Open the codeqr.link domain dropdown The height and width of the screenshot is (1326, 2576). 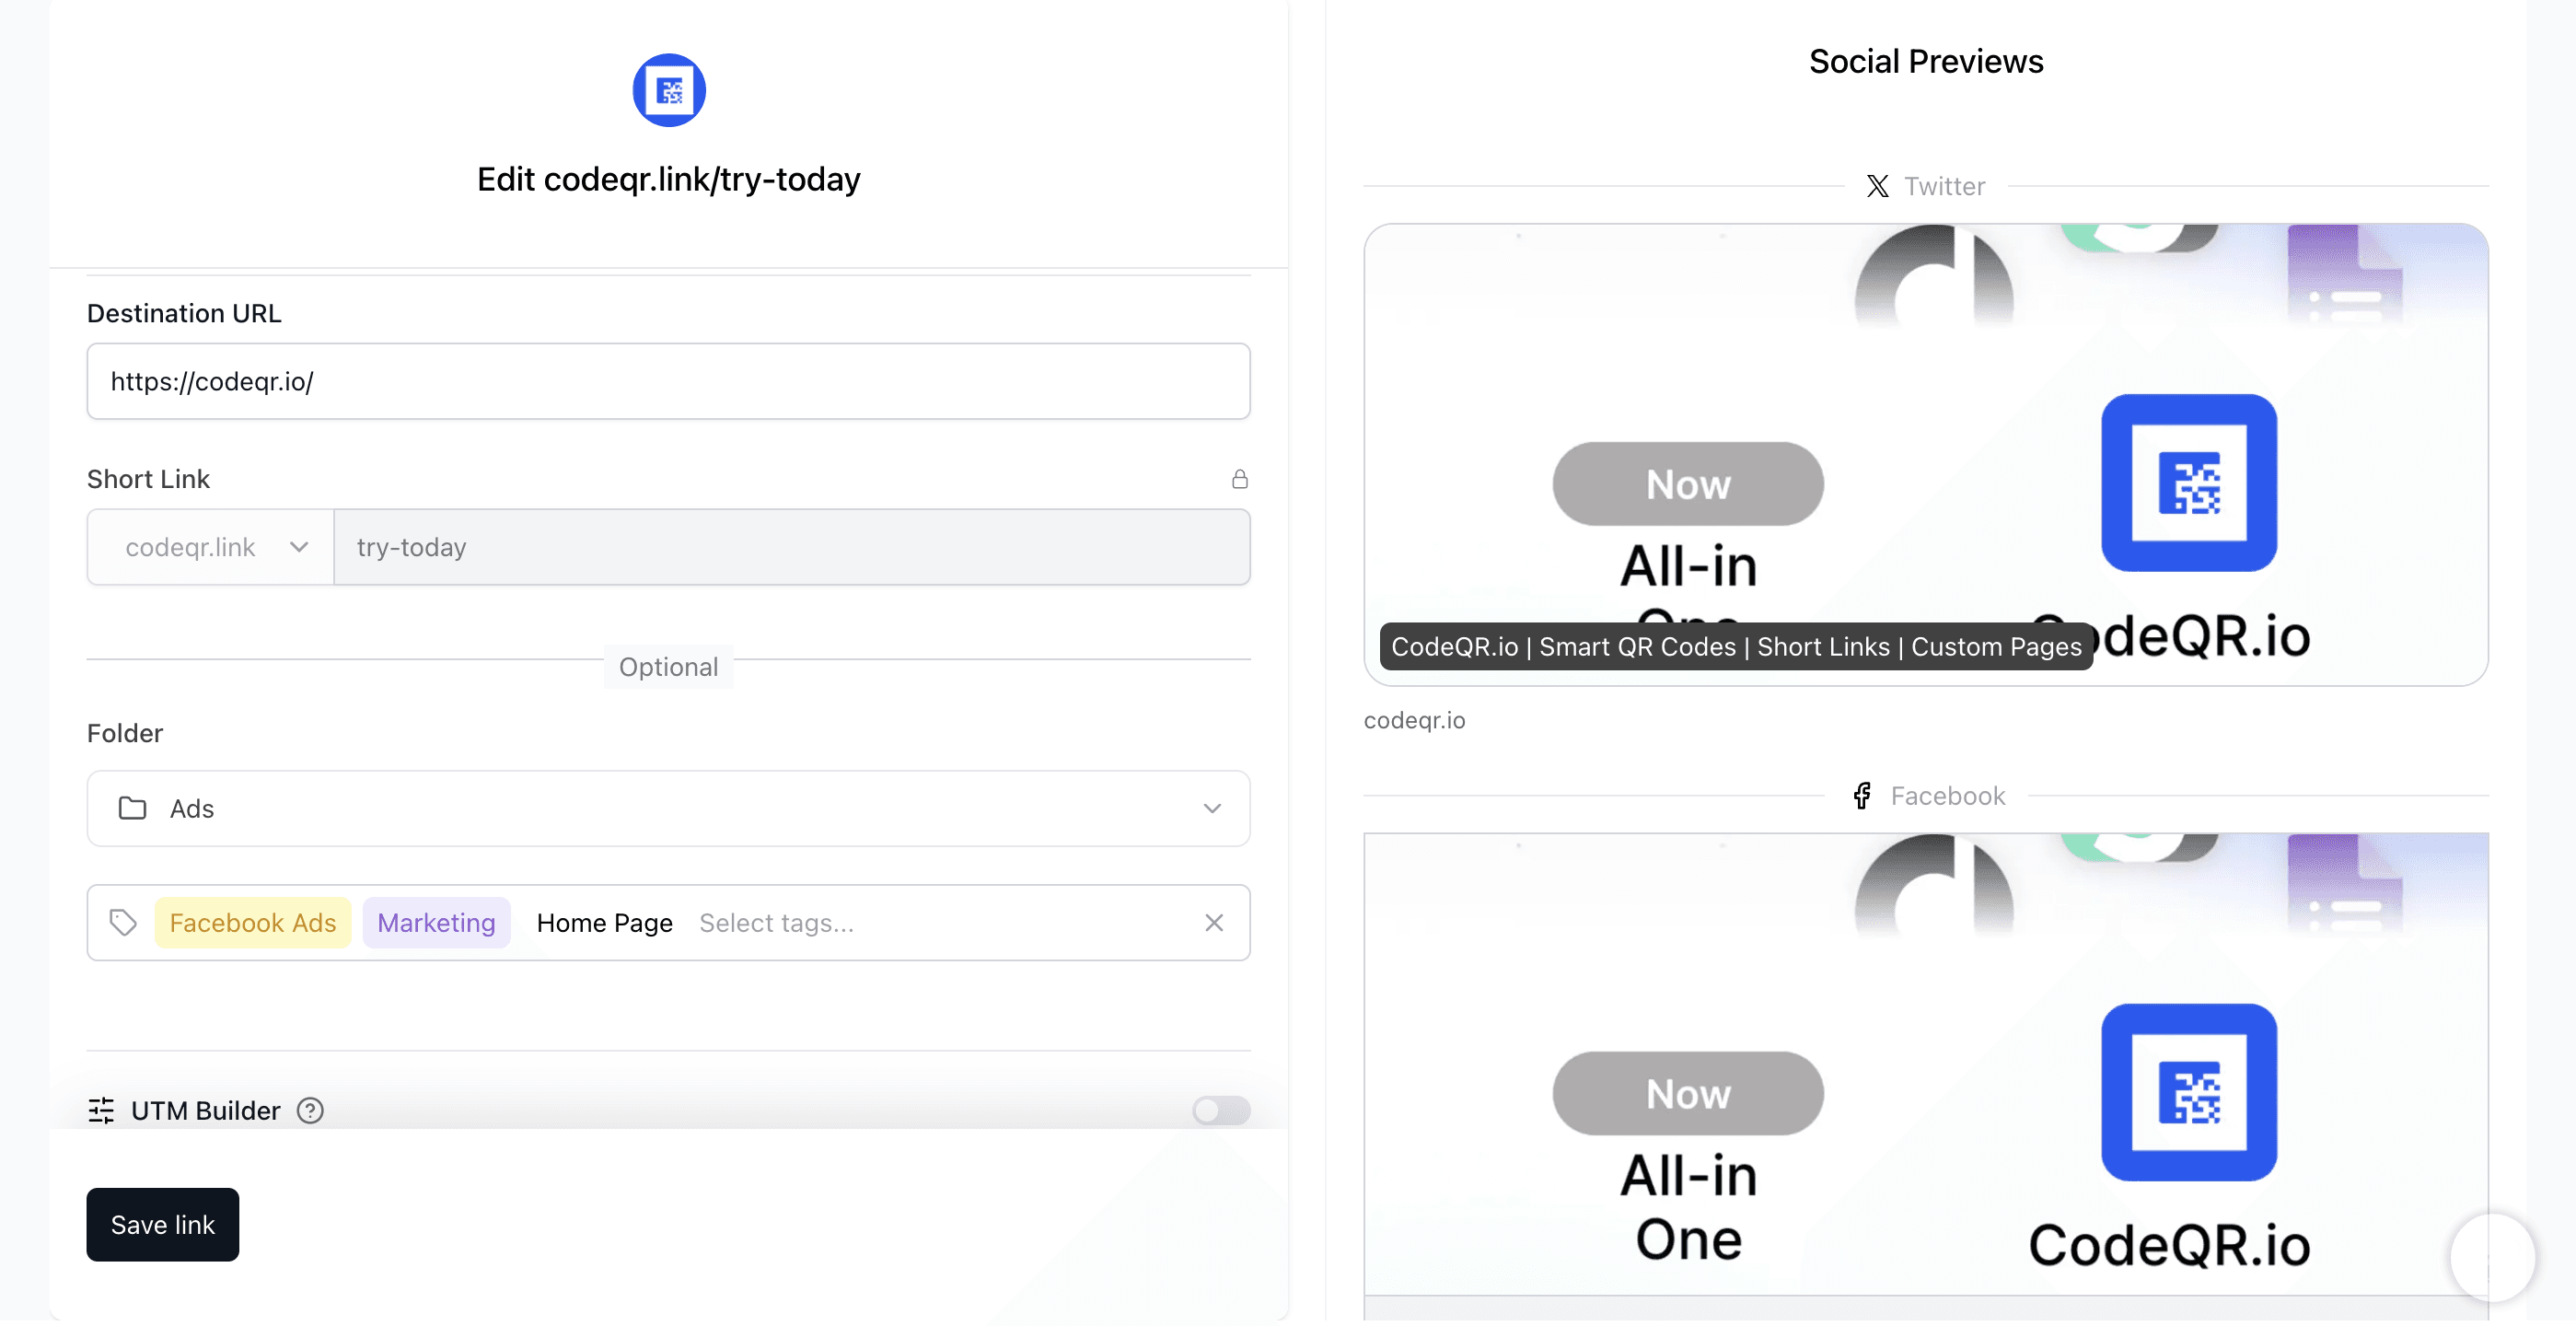208,547
